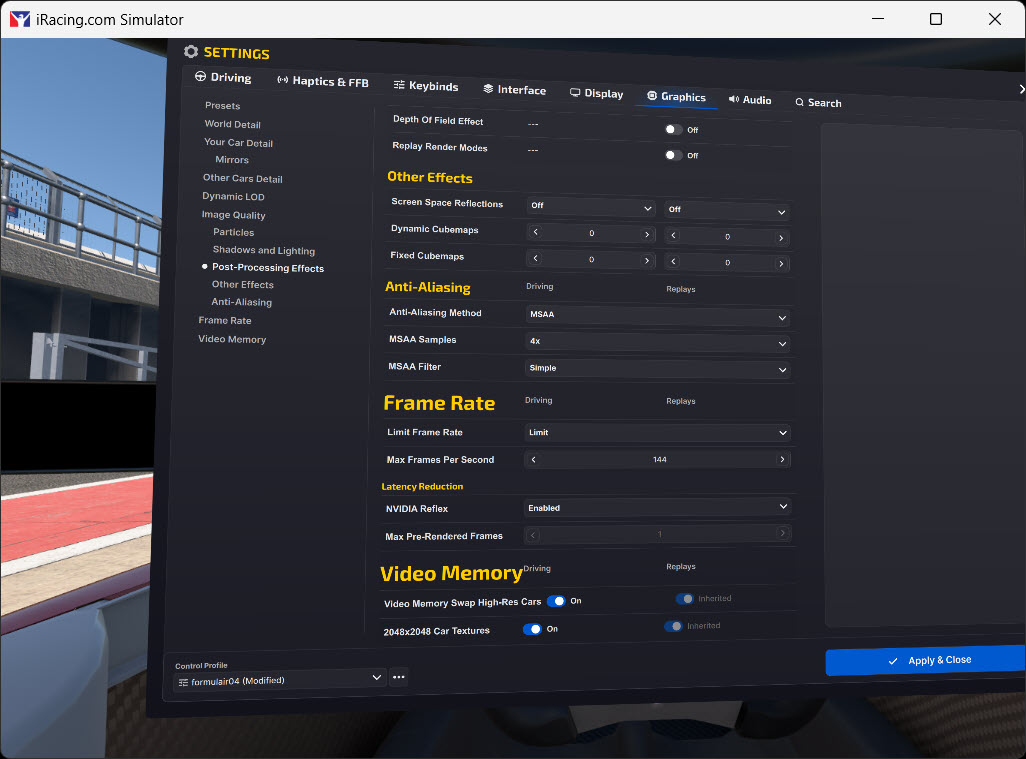Click the Display monitor icon
Image resolution: width=1026 pixels, height=759 pixels.
tap(575, 92)
